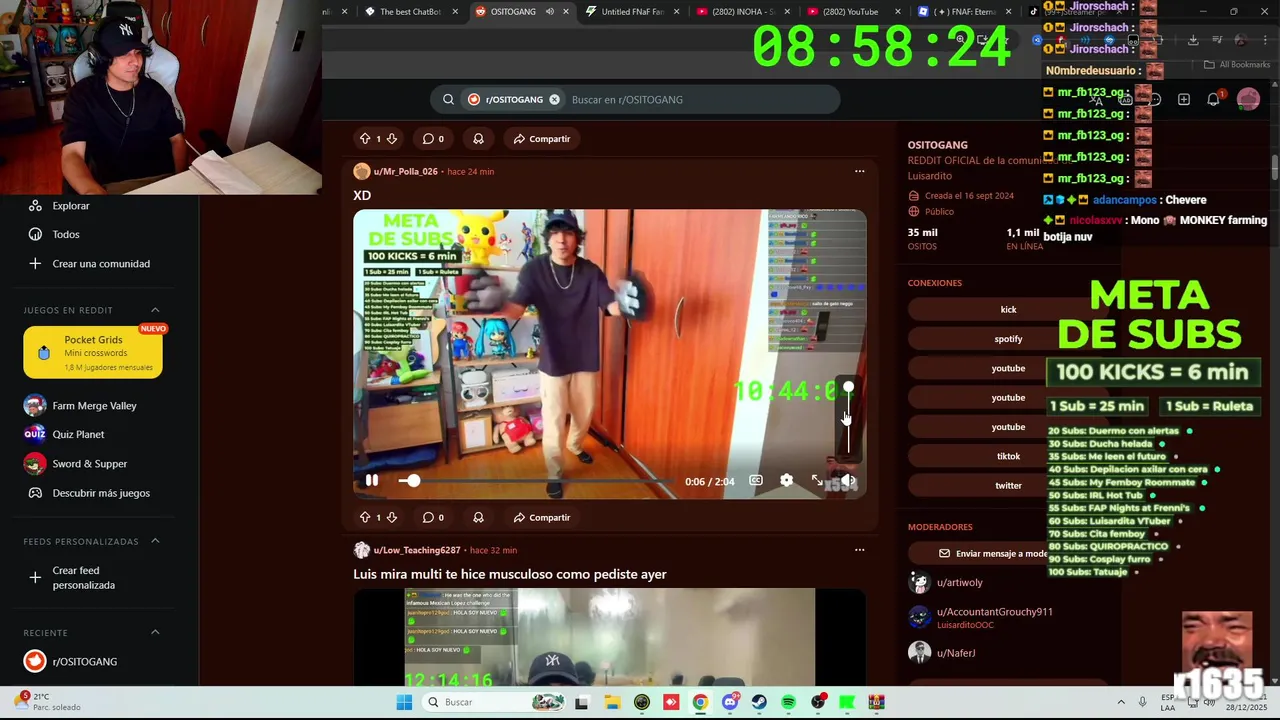Remove the r/OSITOGANG search filter chip
Image resolution: width=1280 pixels, height=720 pixels.
pos(554,100)
